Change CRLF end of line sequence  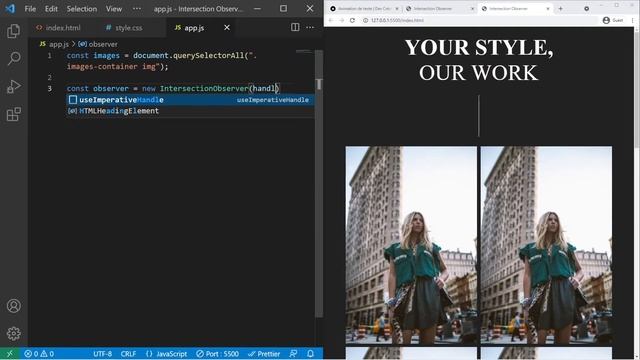coord(128,353)
